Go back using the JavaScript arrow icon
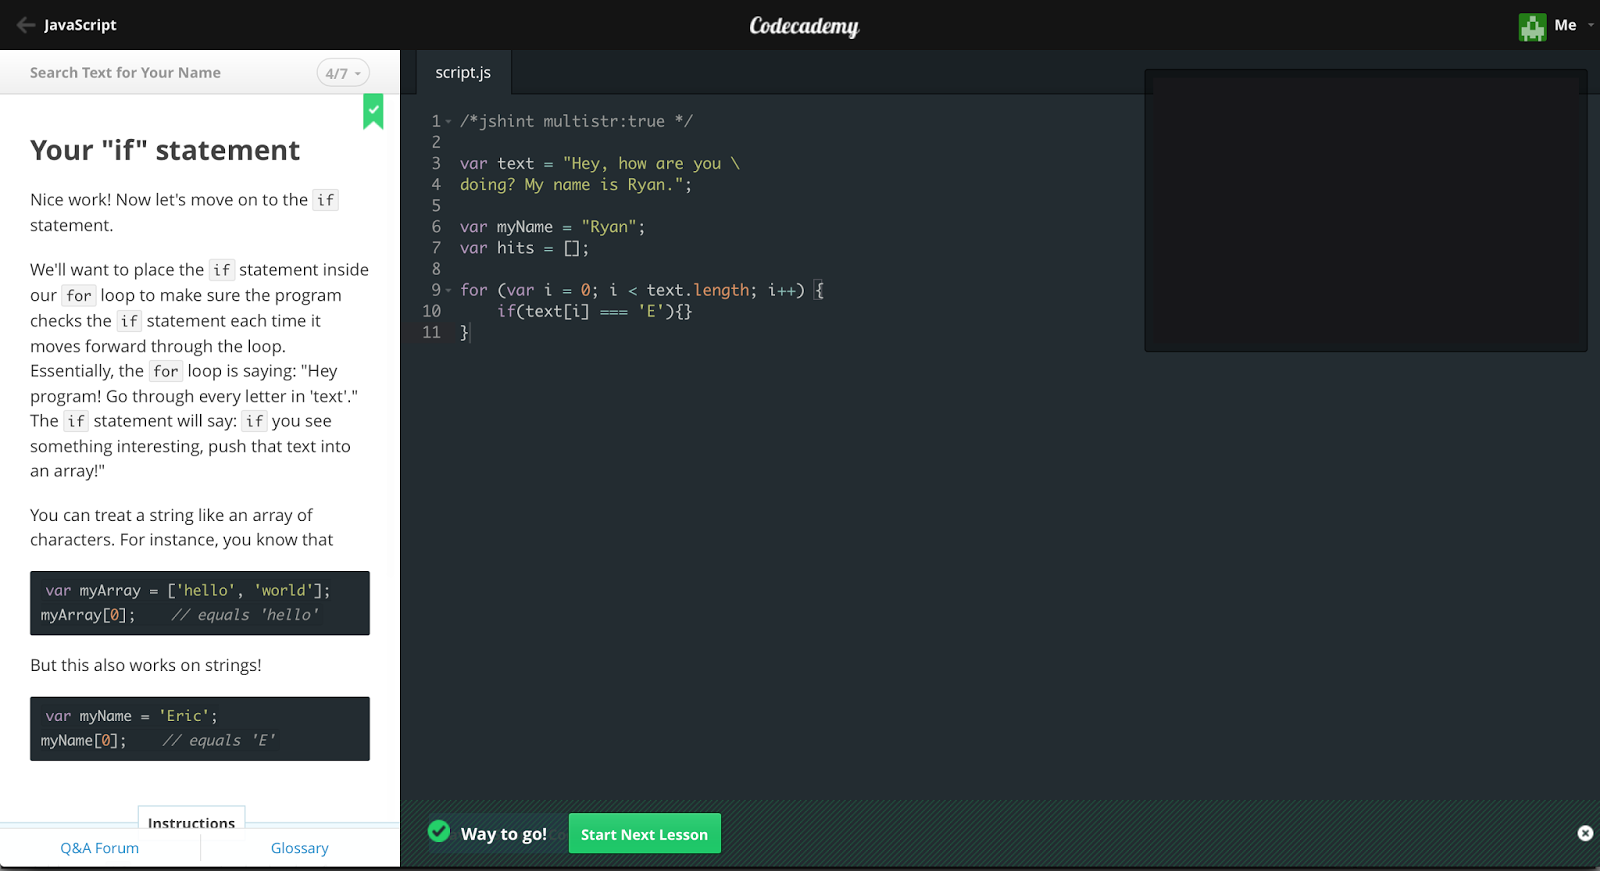This screenshot has width=1600, height=871. [x=26, y=25]
